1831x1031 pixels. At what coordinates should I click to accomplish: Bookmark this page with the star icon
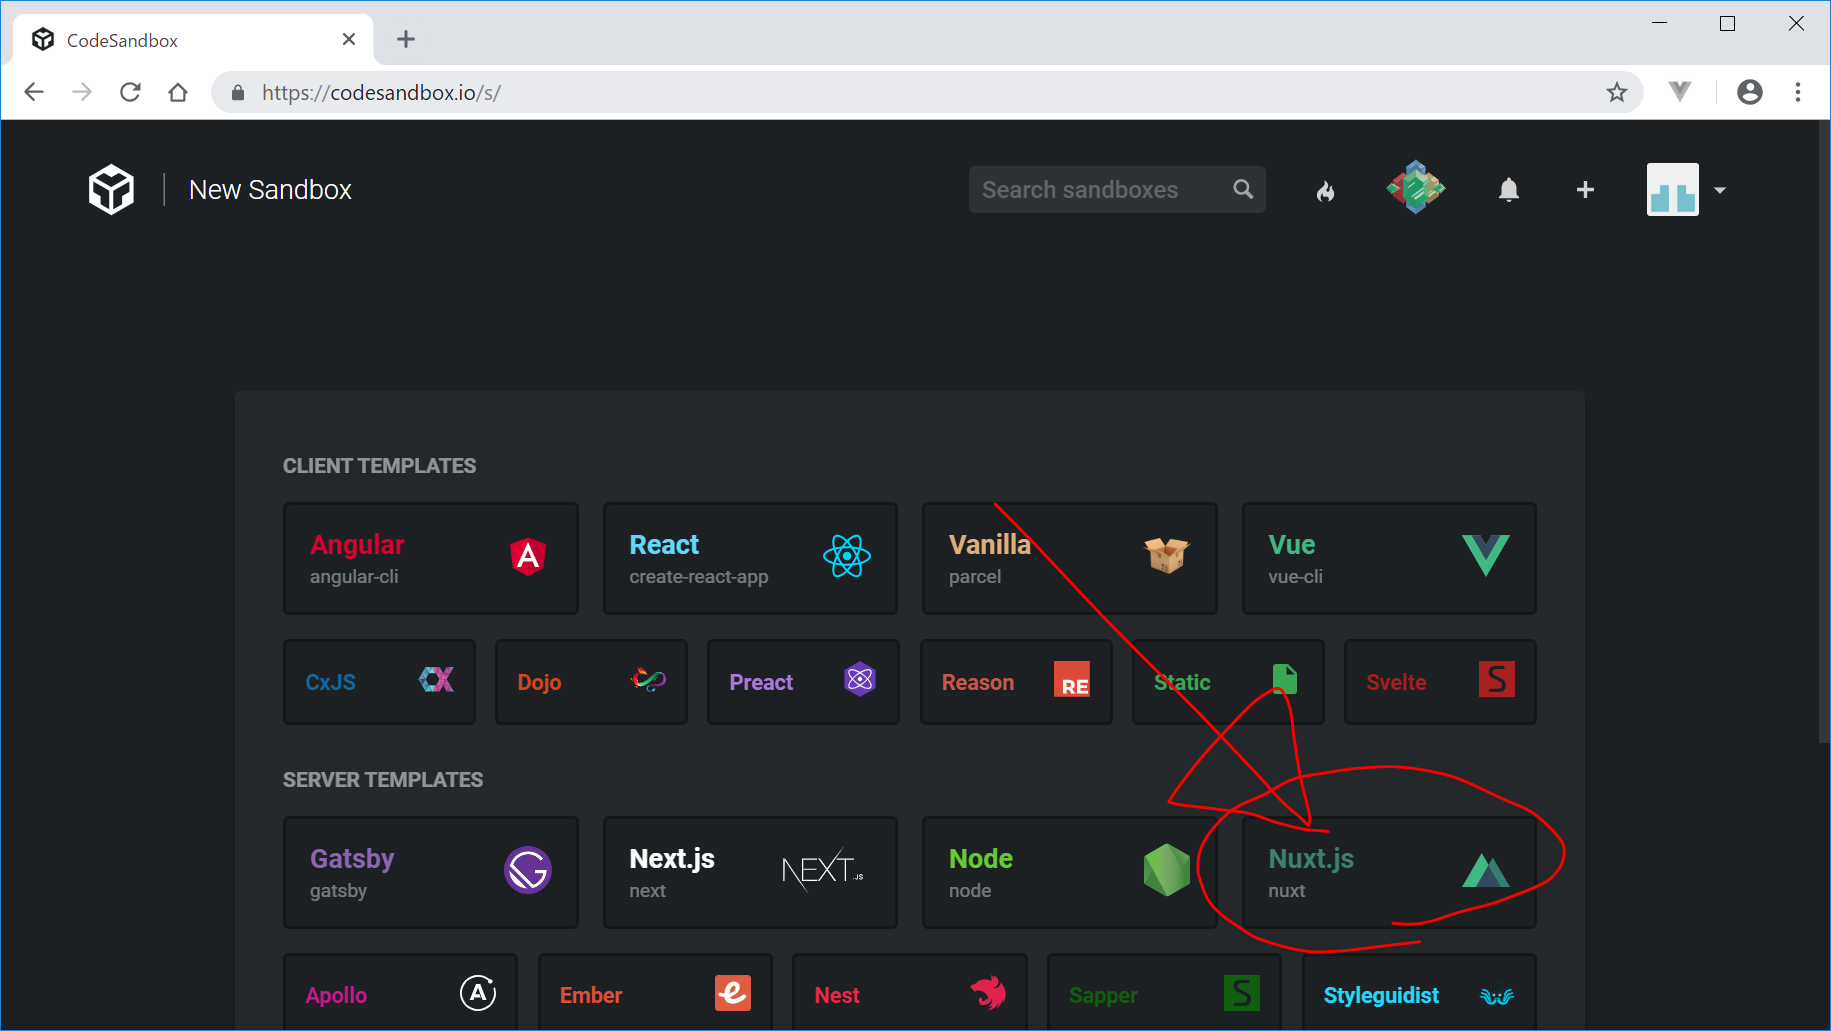[x=1616, y=93]
